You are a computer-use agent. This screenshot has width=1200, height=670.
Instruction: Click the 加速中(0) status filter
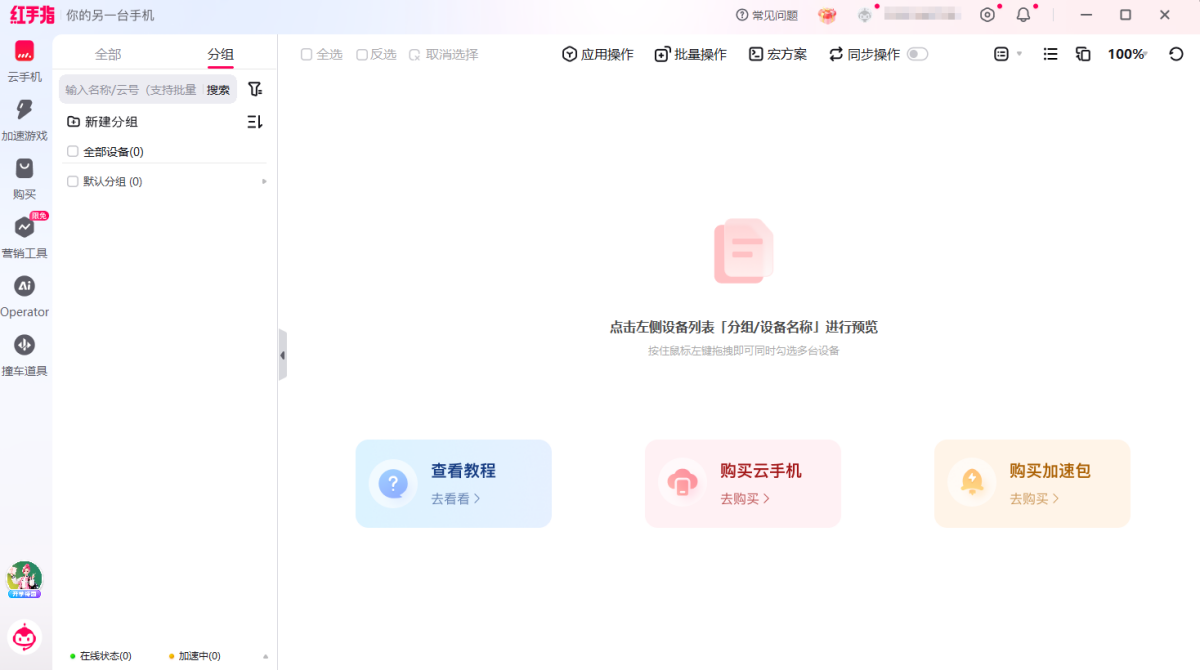194,656
